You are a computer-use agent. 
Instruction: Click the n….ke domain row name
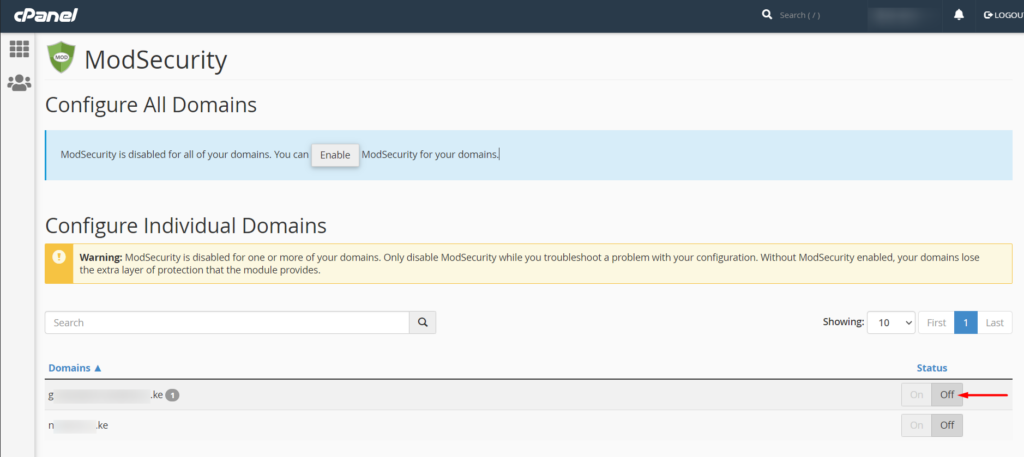pyautogui.click(x=78, y=425)
